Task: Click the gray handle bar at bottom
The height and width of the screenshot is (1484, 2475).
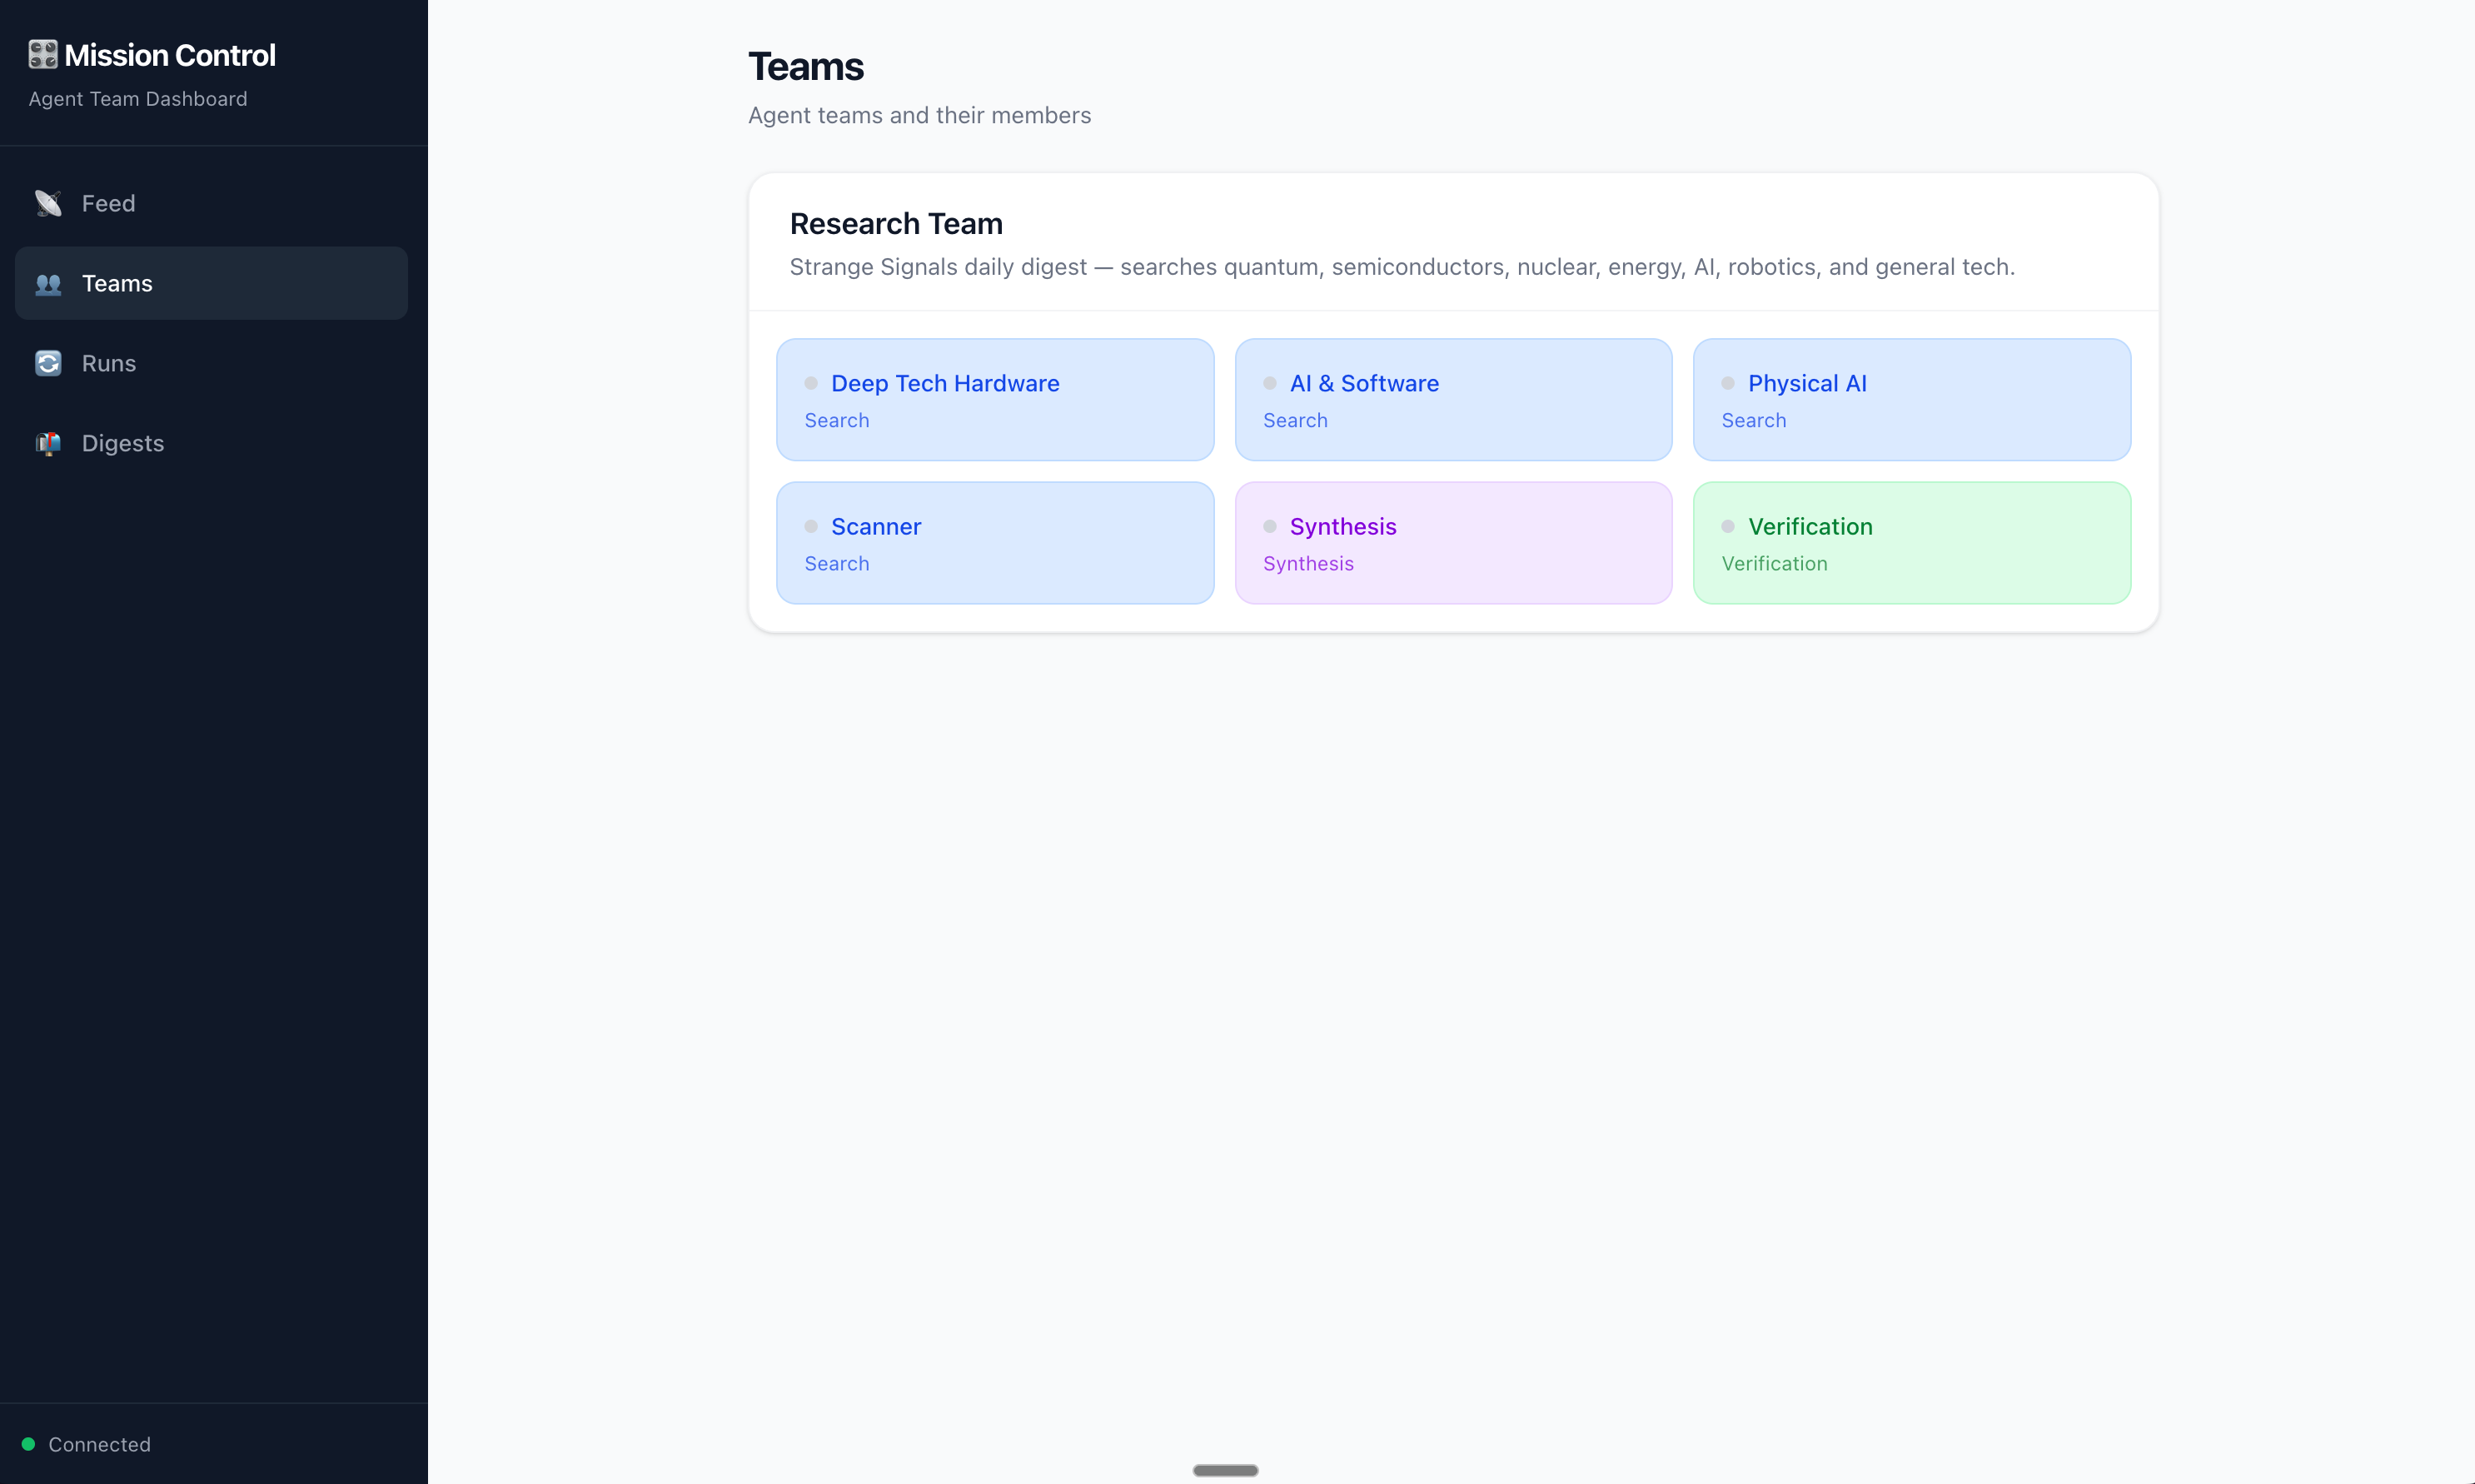Action: (1225, 1470)
